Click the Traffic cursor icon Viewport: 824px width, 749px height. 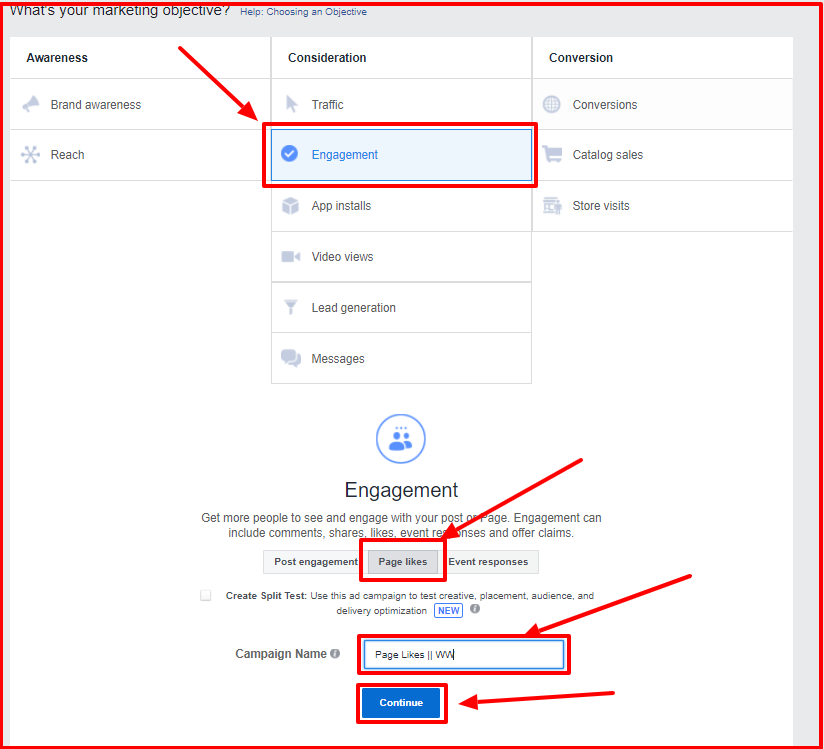pos(292,104)
